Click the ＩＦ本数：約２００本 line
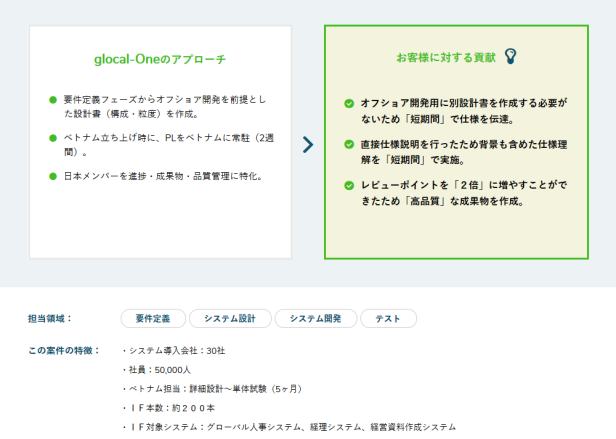616x439 pixels. pyautogui.click(x=168, y=408)
